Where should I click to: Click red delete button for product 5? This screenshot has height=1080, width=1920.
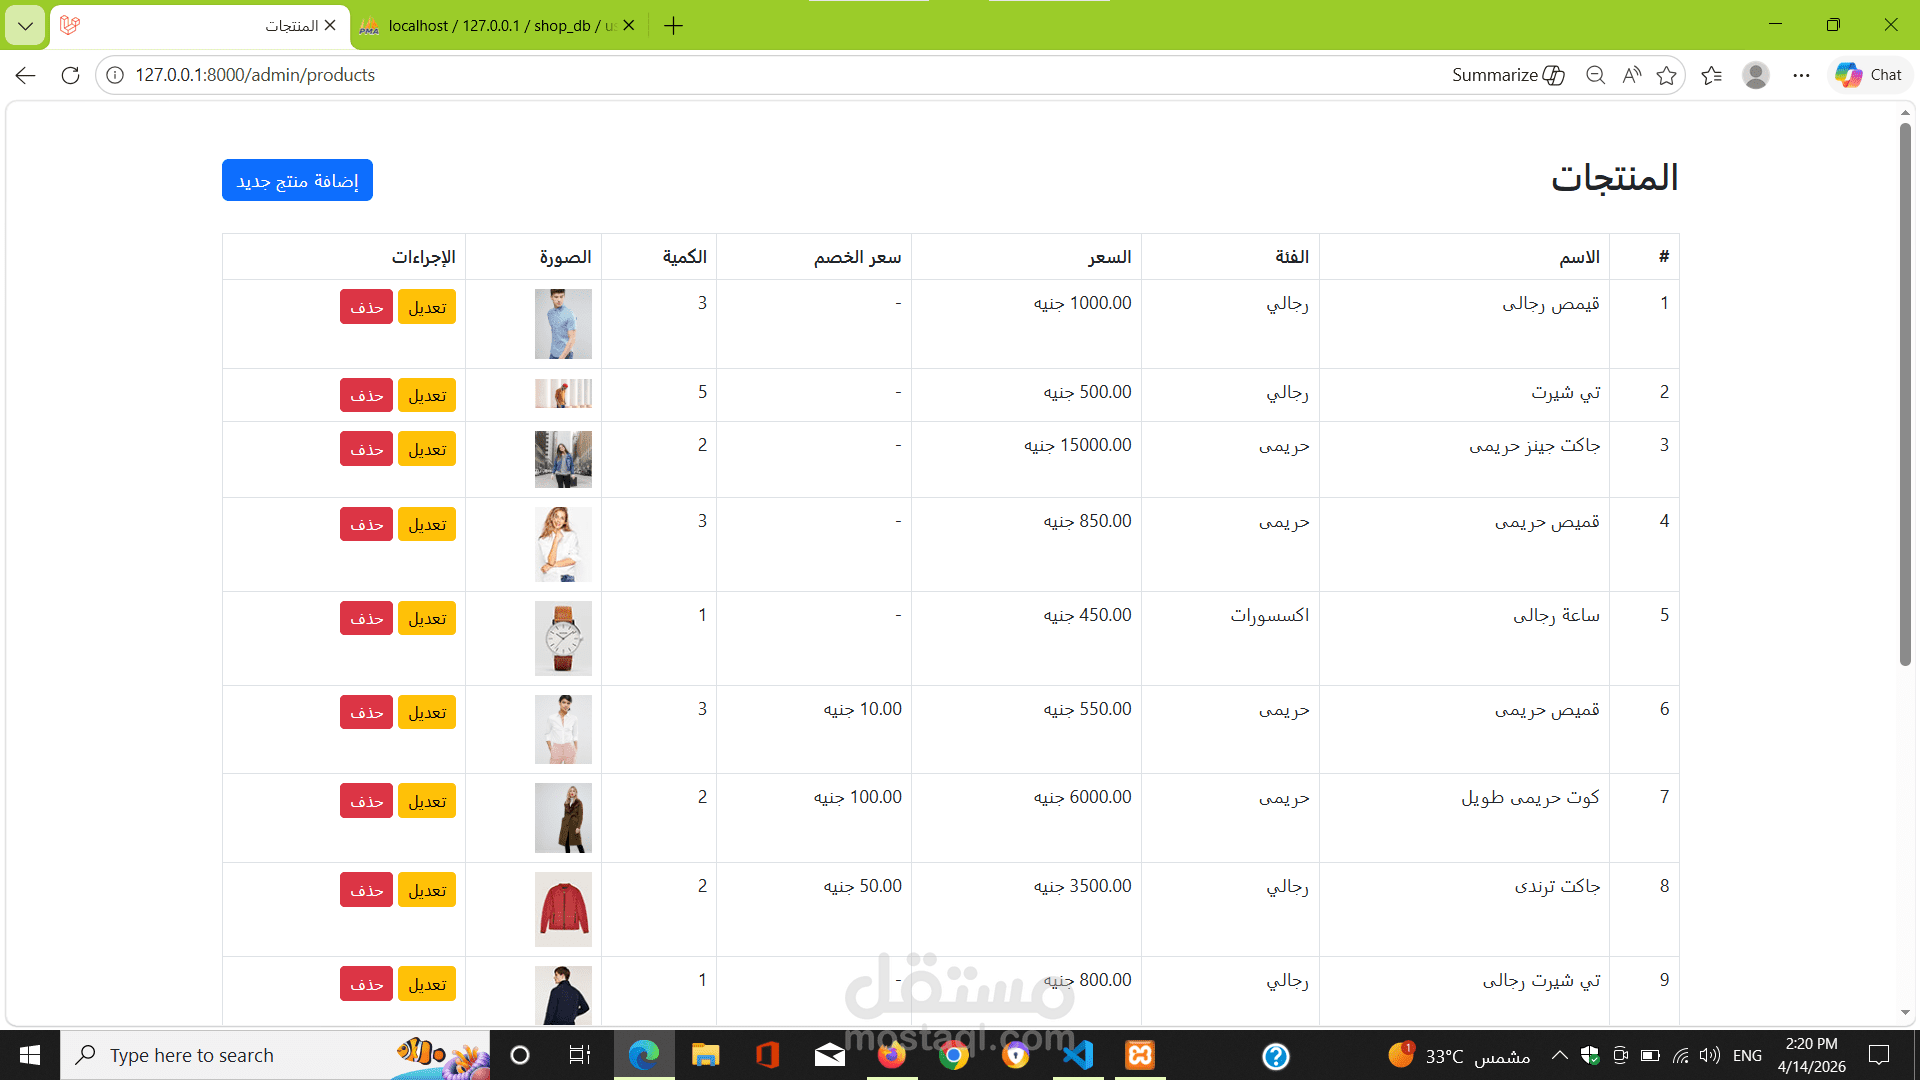coord(366,618)
